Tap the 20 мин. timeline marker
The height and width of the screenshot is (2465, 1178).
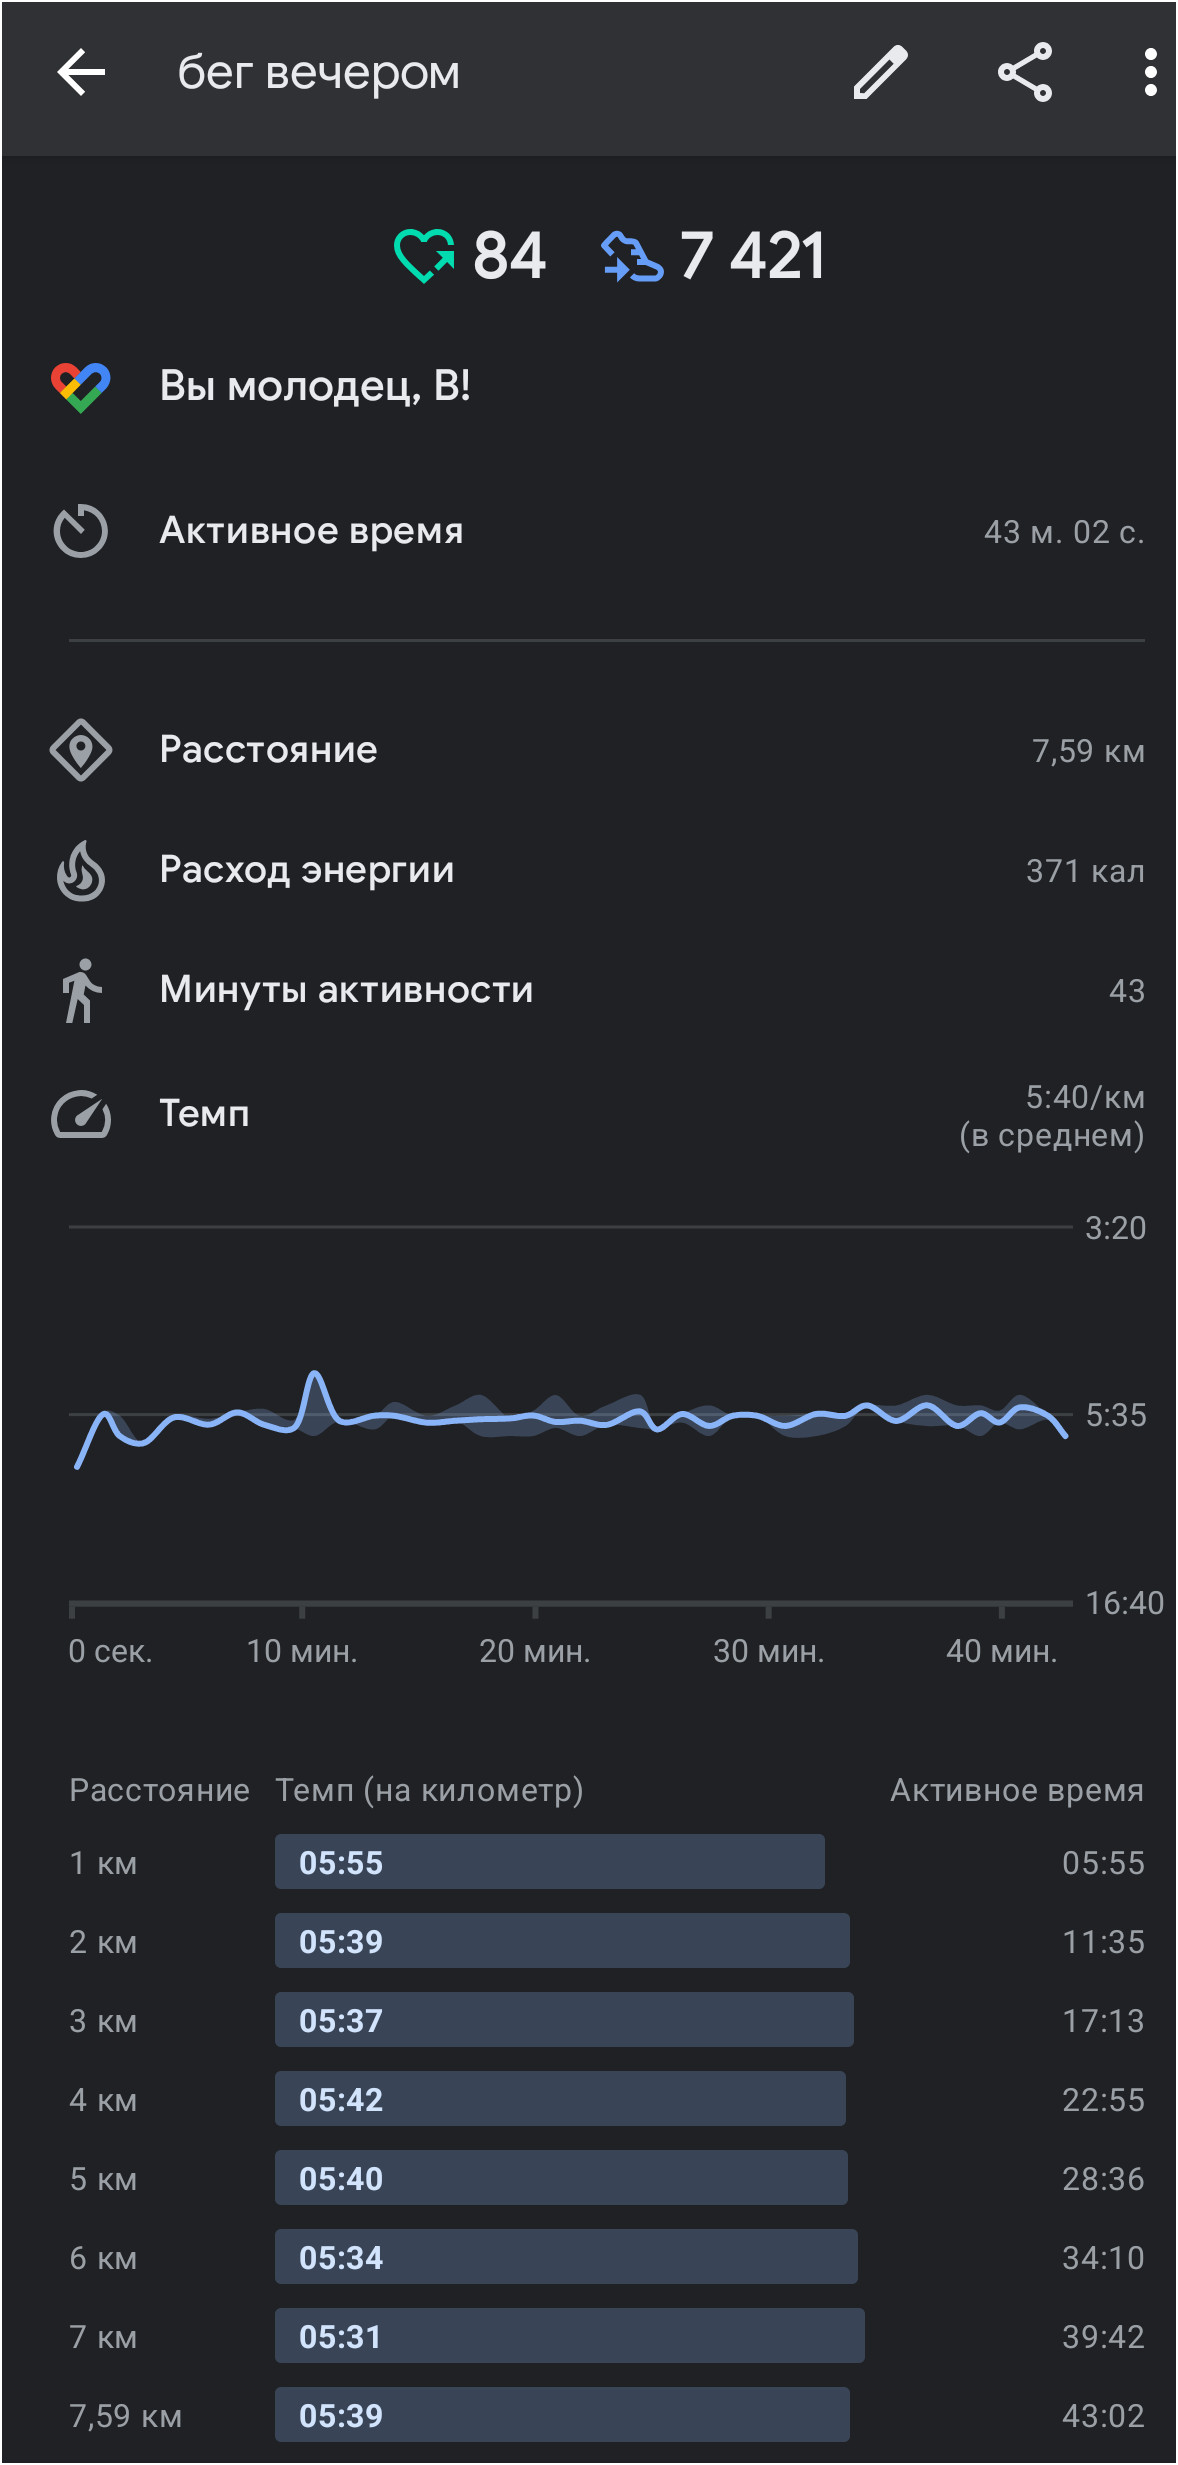[534, 1651]
